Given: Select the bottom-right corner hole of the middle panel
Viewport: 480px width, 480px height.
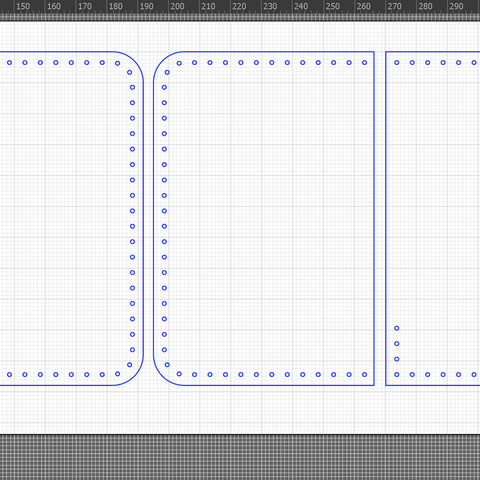Looking at the screenshot, I should coord(364,375).
